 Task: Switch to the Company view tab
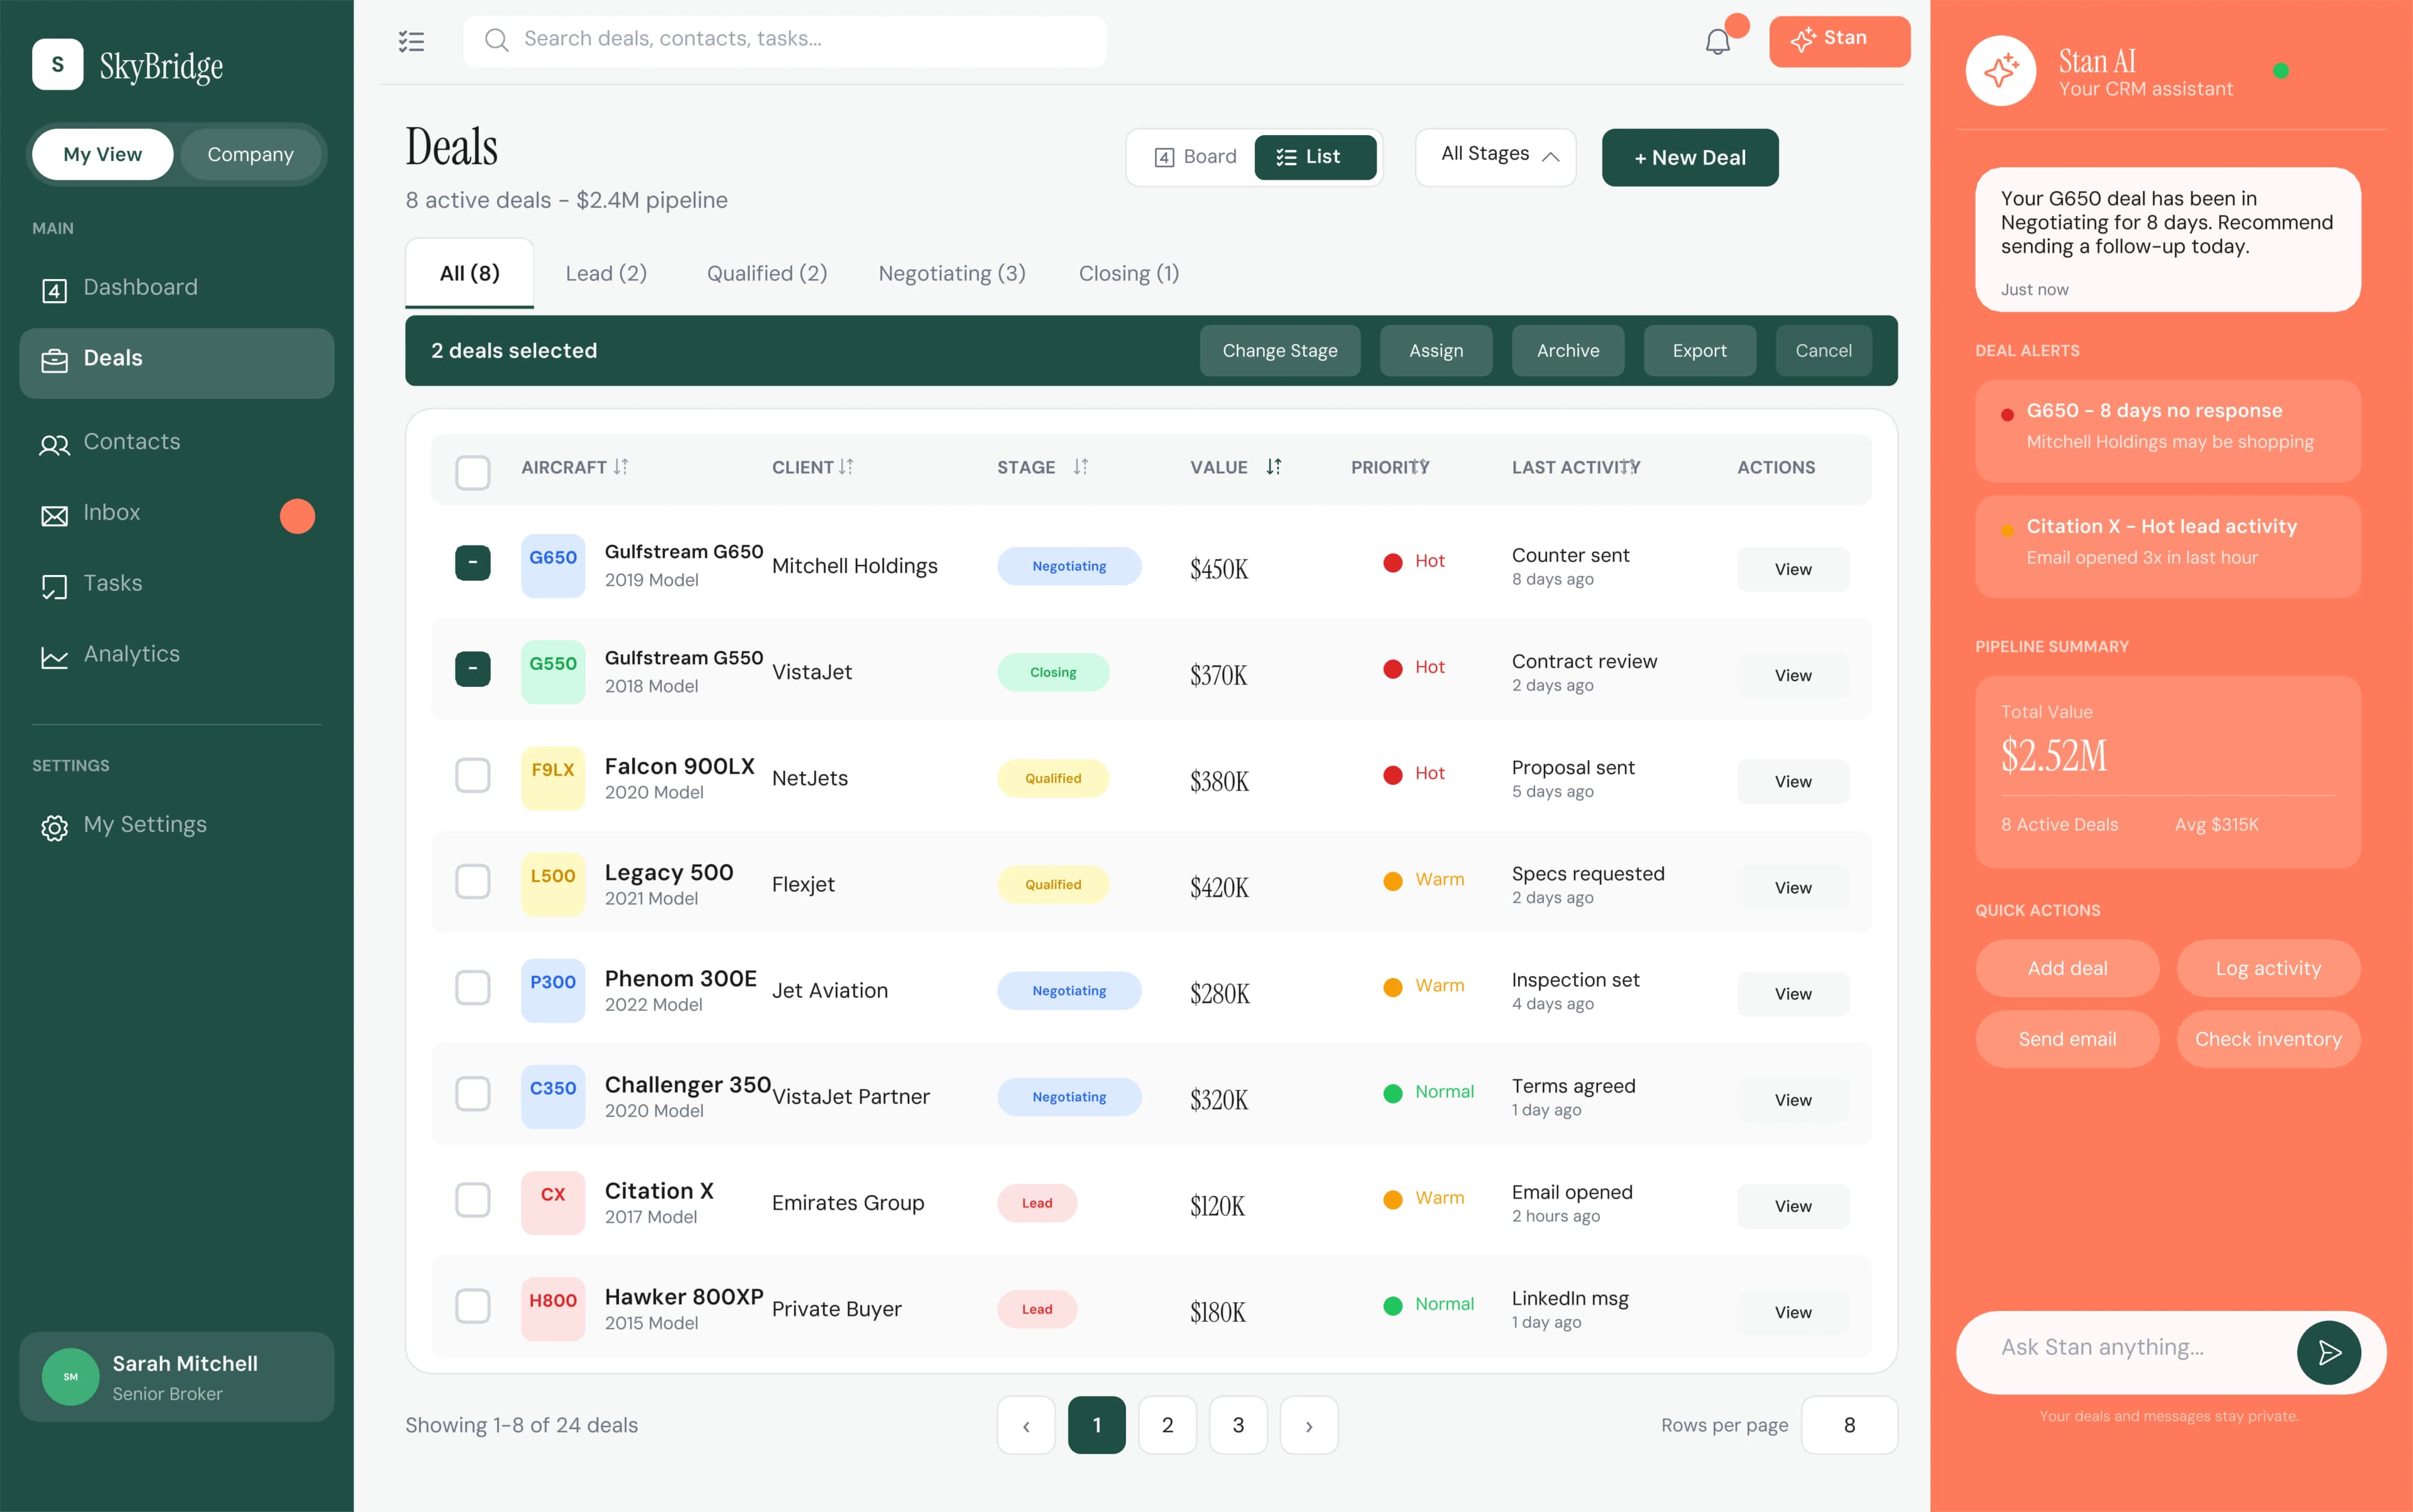coord(251,154)
